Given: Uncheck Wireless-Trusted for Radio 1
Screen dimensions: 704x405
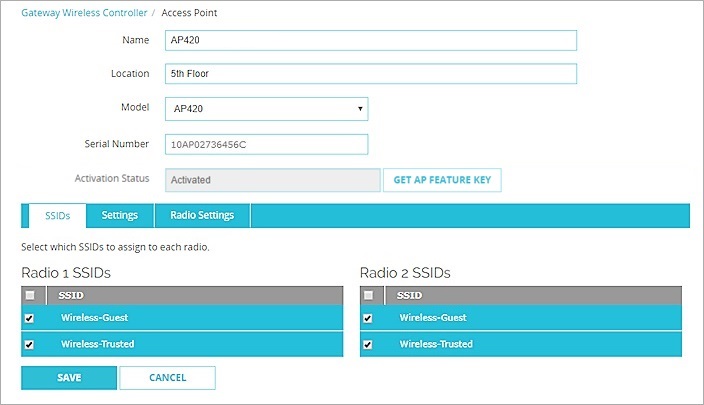Looking at the screenshot, I should click(x=29, y=344).
